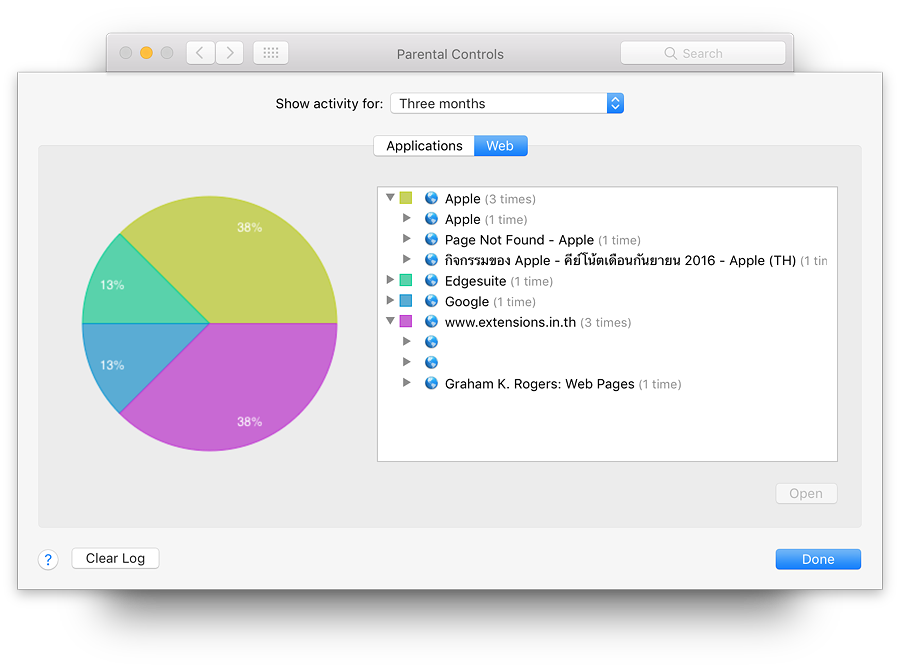
Task: Click the Clear Log button
Action: coord(115,558)
